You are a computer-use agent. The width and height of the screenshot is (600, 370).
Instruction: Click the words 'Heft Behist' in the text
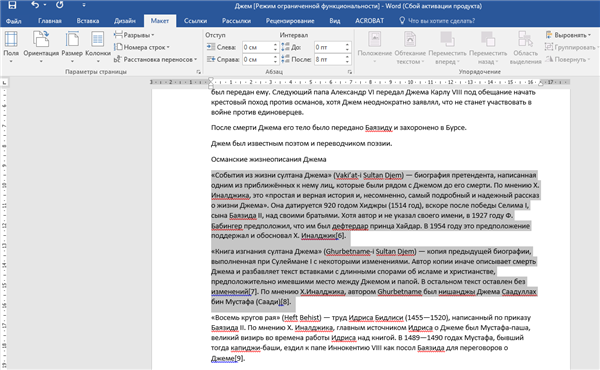(302, 318)
